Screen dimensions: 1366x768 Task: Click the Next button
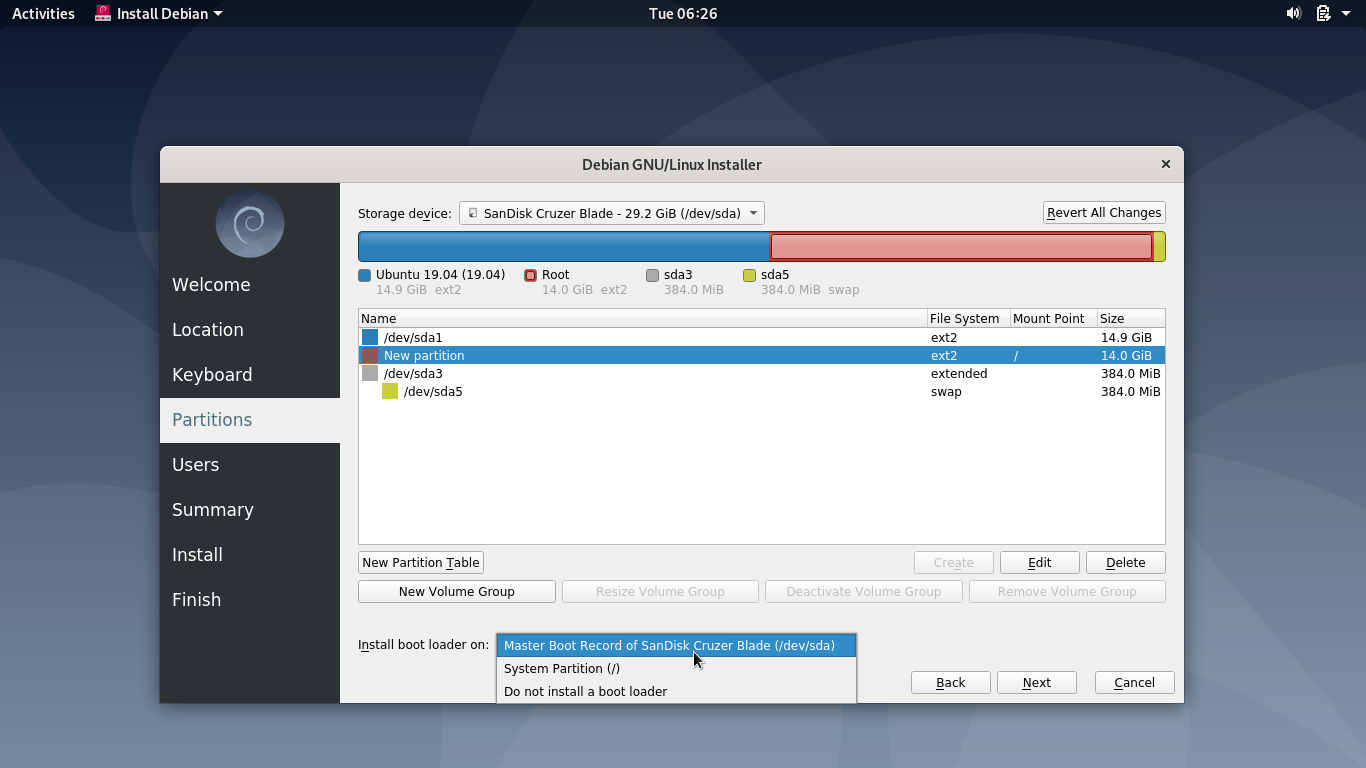tap(1037, 683)
